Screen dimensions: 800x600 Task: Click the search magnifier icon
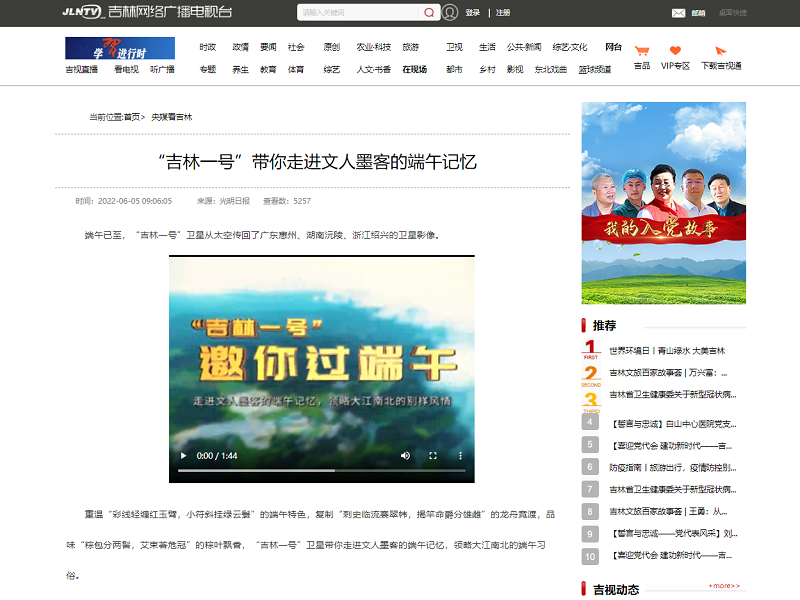429,13
